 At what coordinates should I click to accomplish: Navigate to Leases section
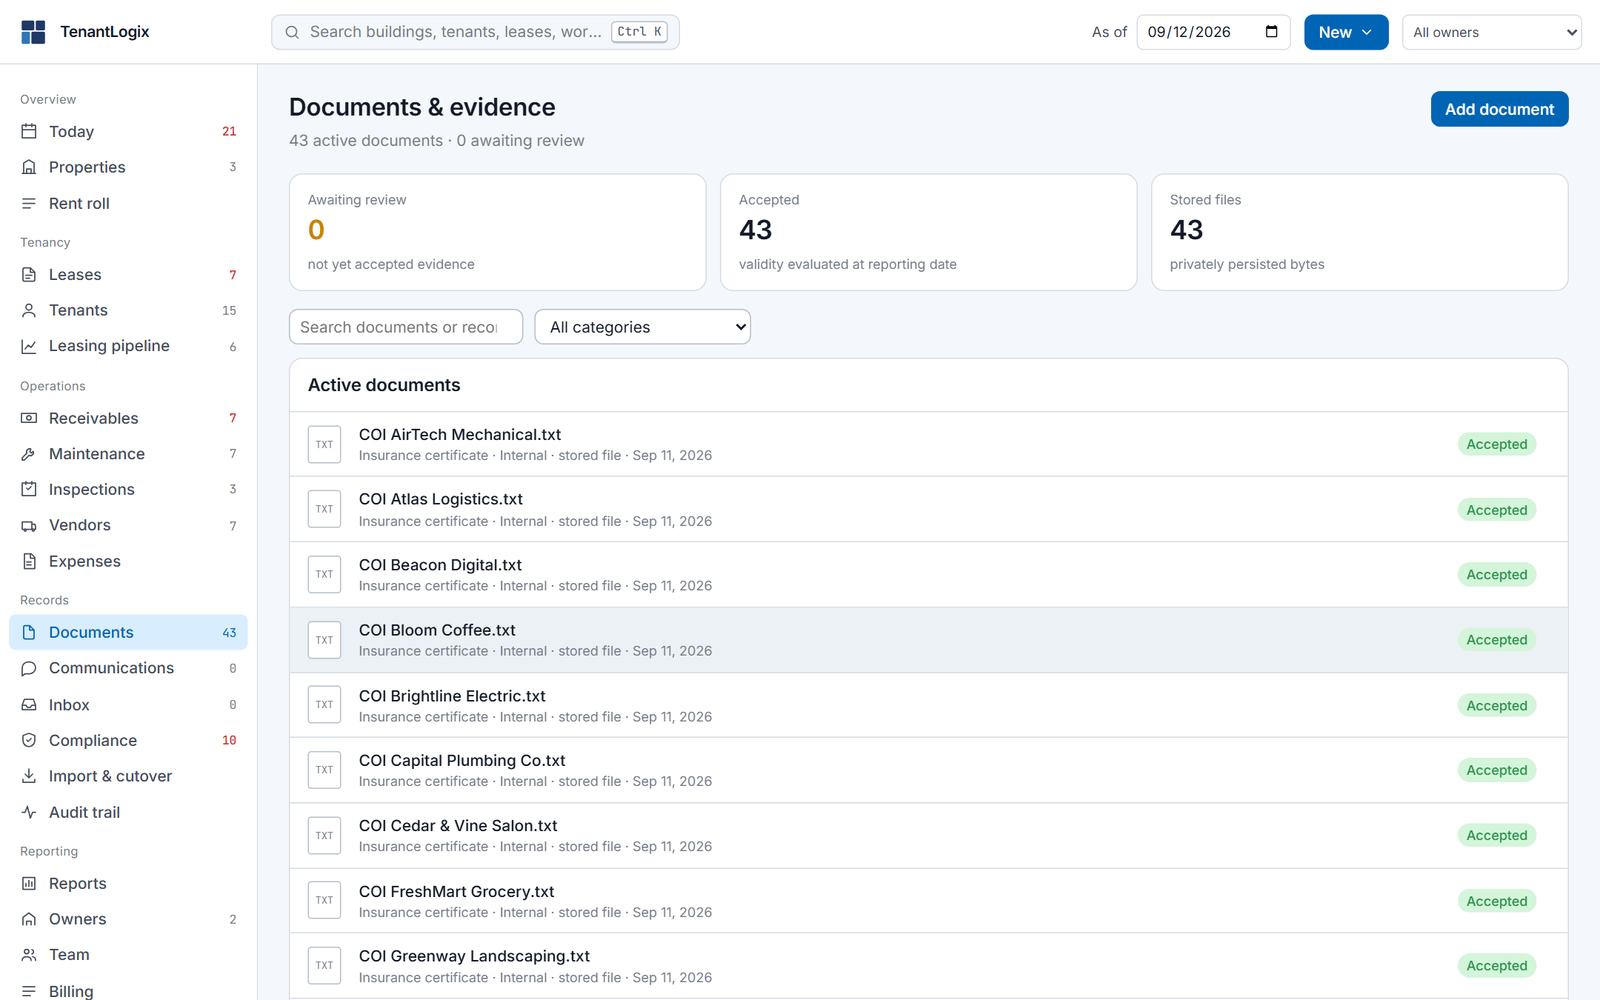point(128,274)
